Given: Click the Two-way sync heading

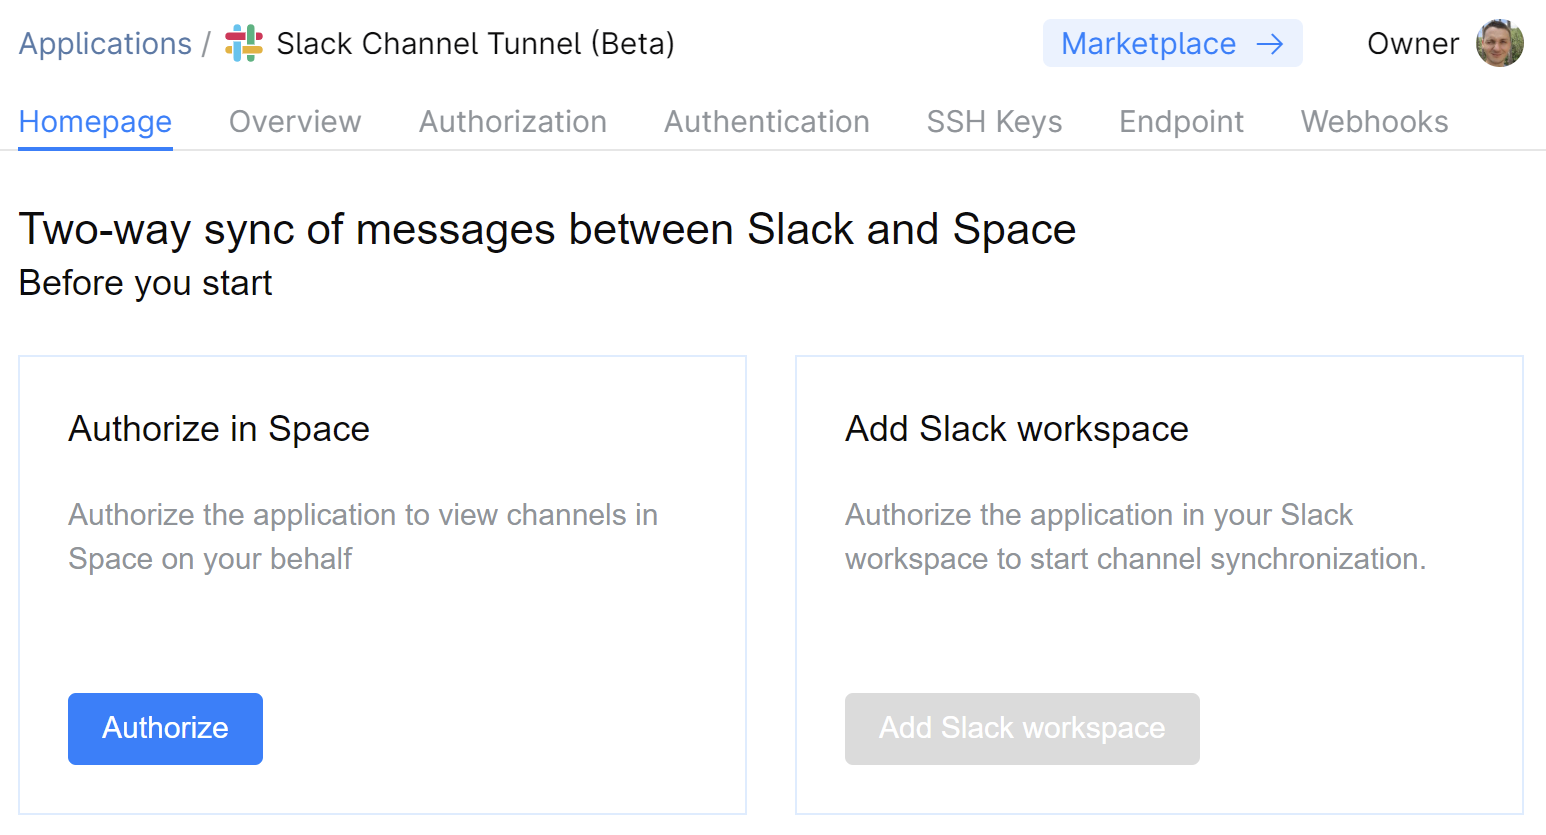Looking at the screenshot, I should pyautogui.click(x=547, y=229).
